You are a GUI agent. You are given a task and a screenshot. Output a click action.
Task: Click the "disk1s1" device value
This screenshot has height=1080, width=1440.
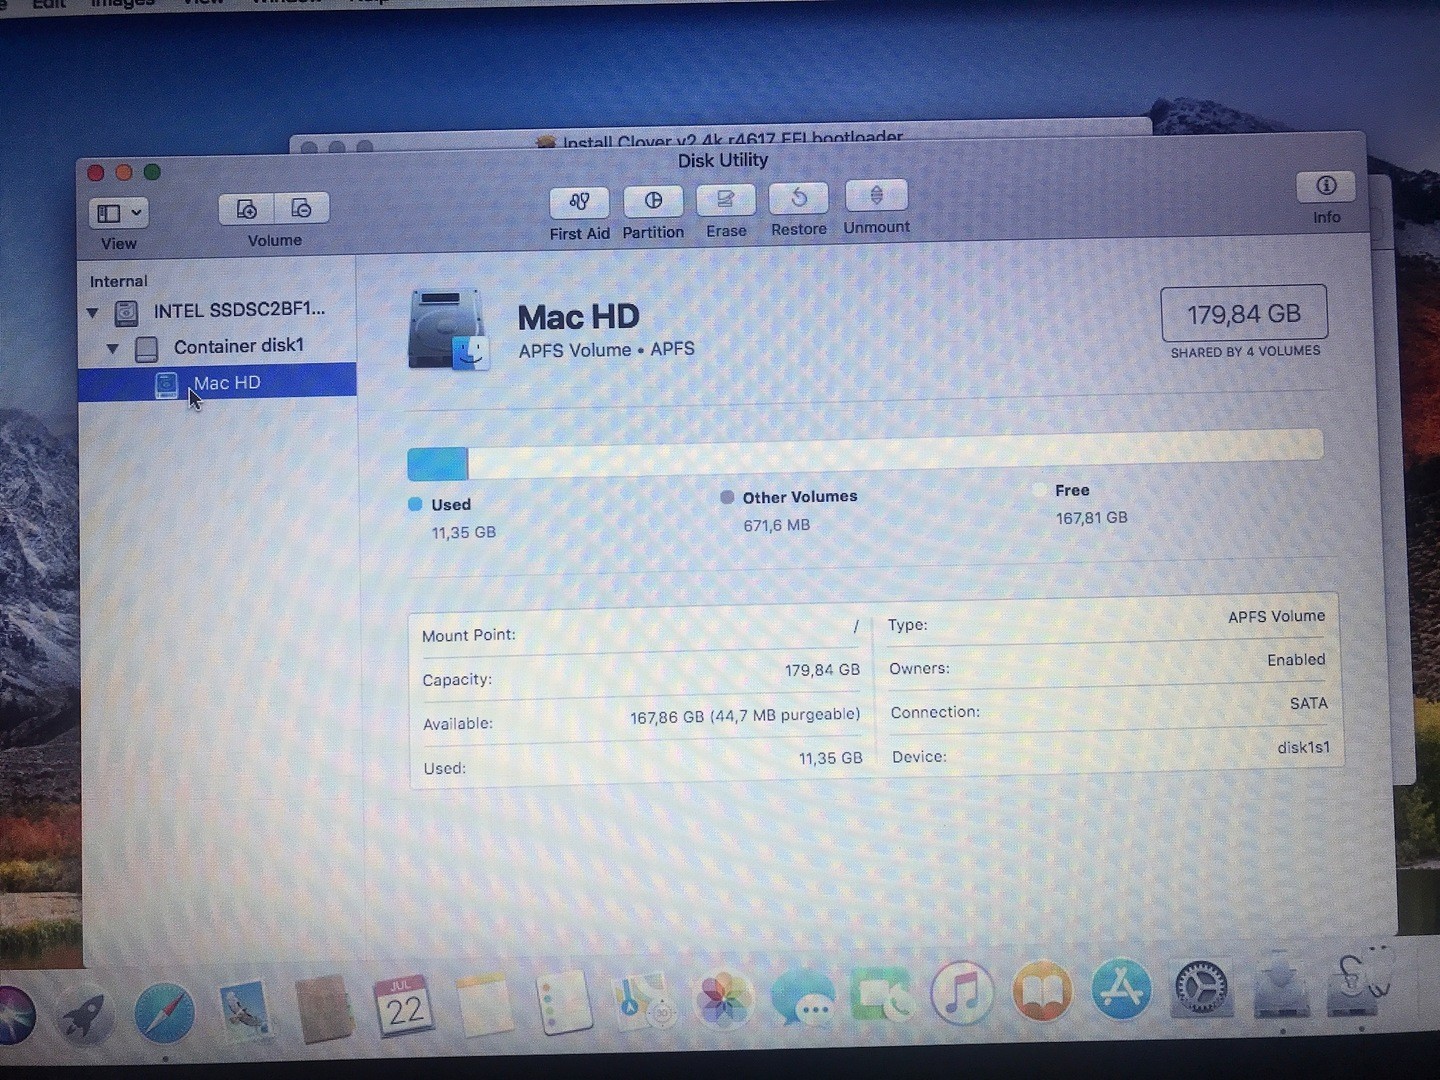pos(1303,748)
